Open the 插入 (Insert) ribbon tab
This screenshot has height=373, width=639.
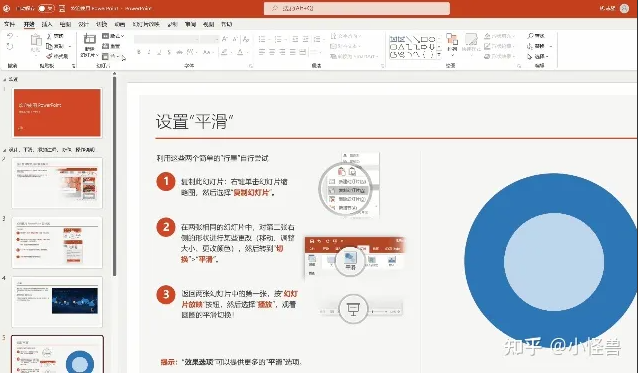point(47,24)
